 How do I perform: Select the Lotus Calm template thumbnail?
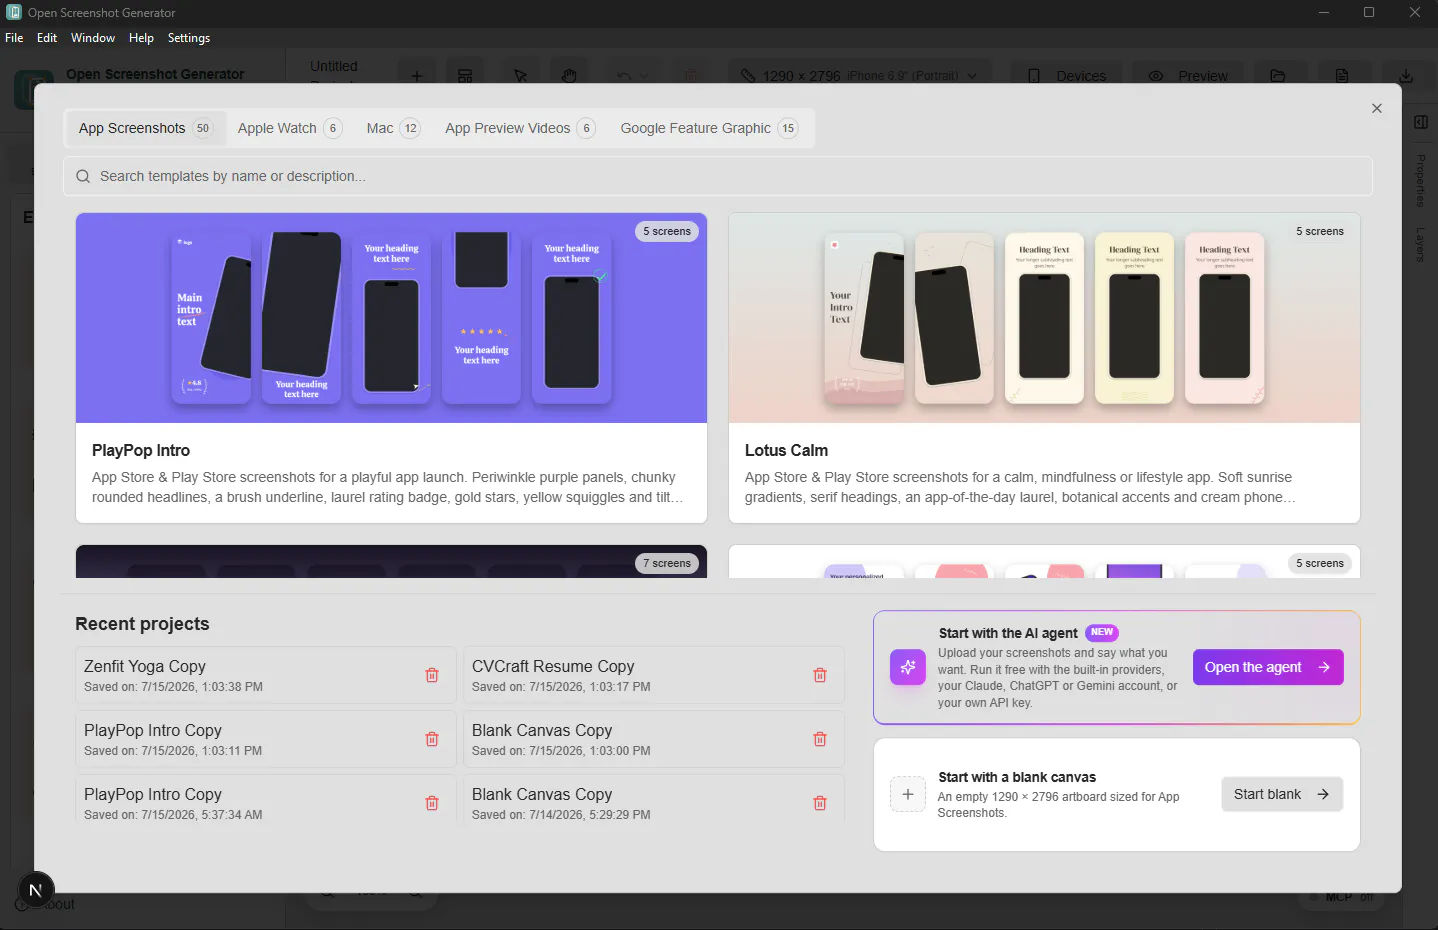click(x=1044, y=318)
